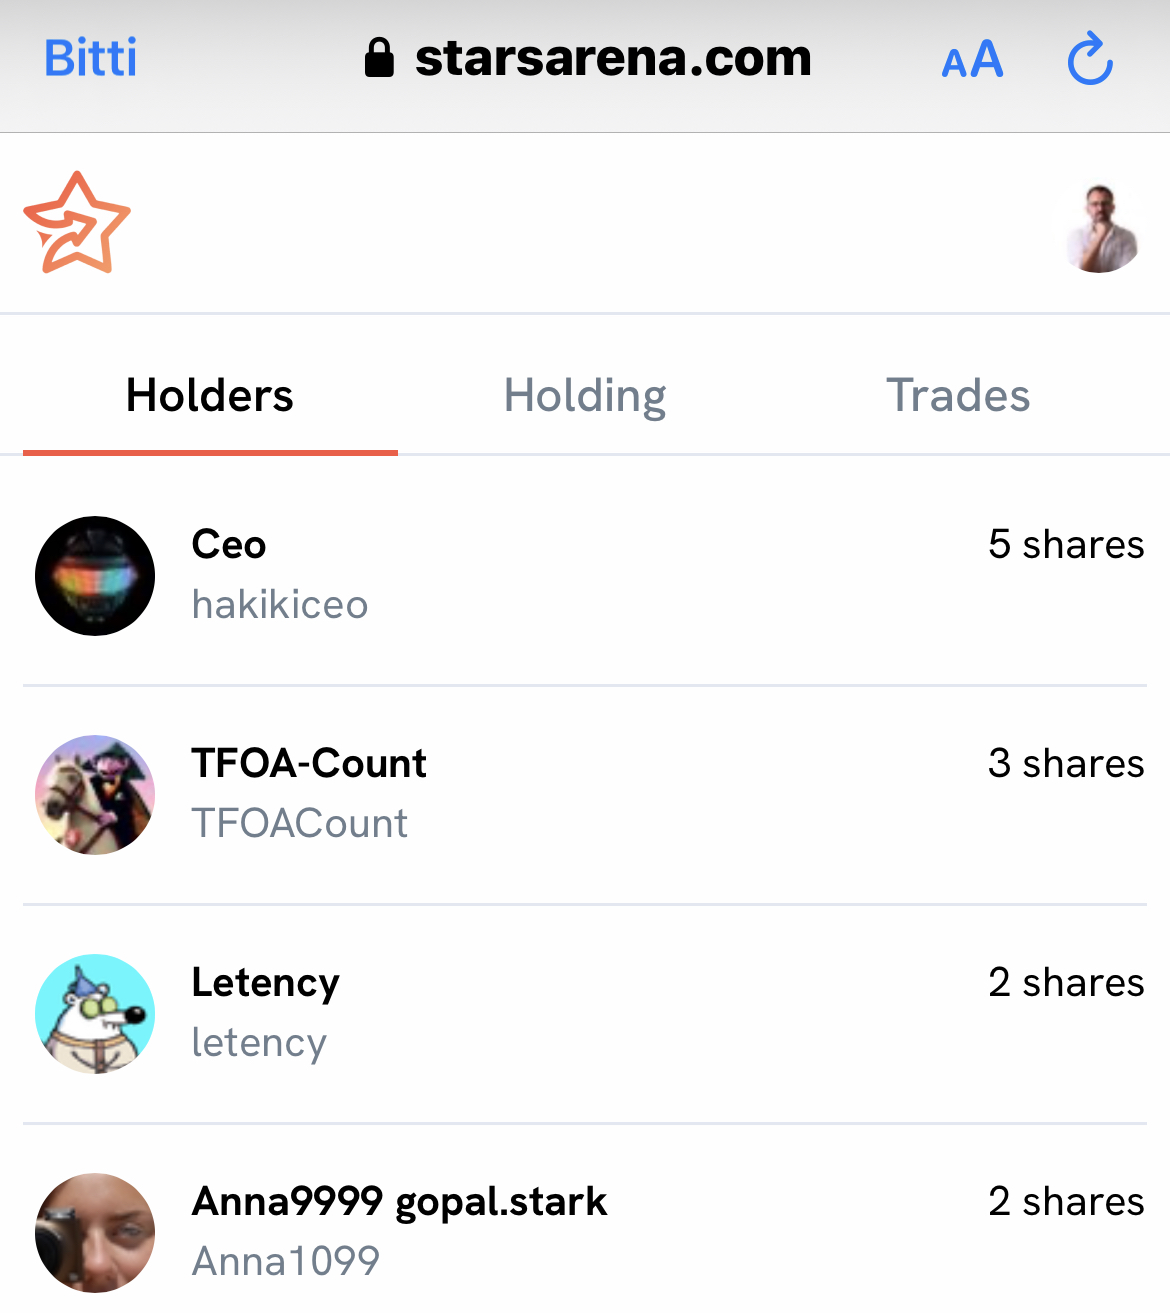The width and height of the screenshot is (1170, 1313).
Task: Open the Ceo holder profile name
Action: point(229,545)
